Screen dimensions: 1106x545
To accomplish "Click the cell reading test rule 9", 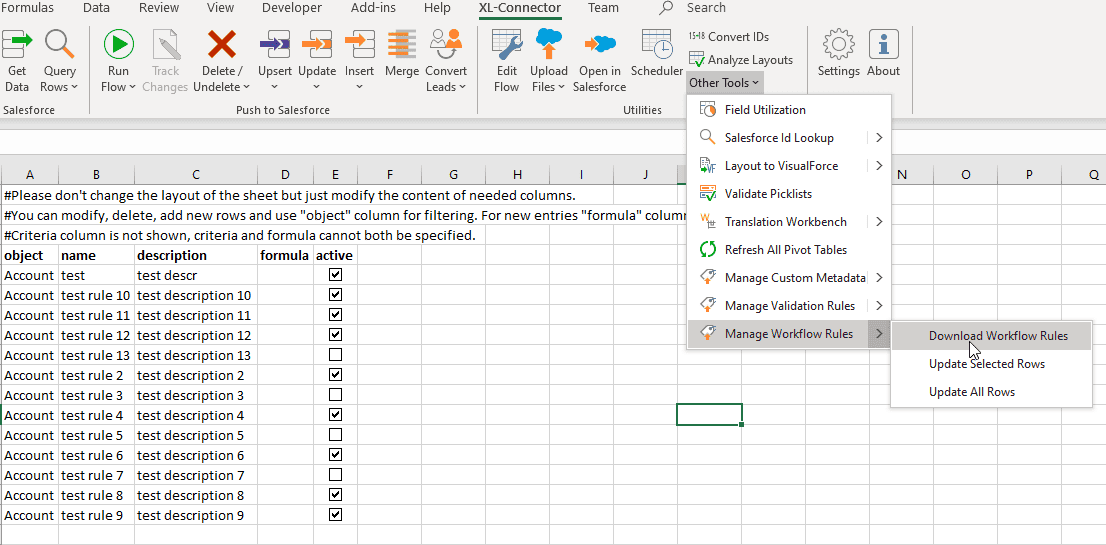I will [97, 515].
